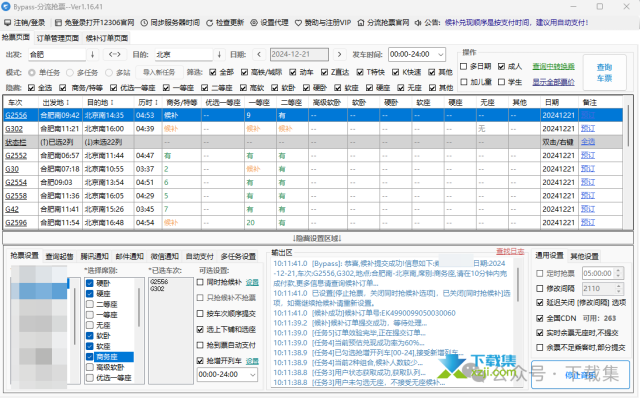The width and height of the screenshot is (640, 399).
Task: Click the 检查更新 refresh icon
Action: [209, 23]
